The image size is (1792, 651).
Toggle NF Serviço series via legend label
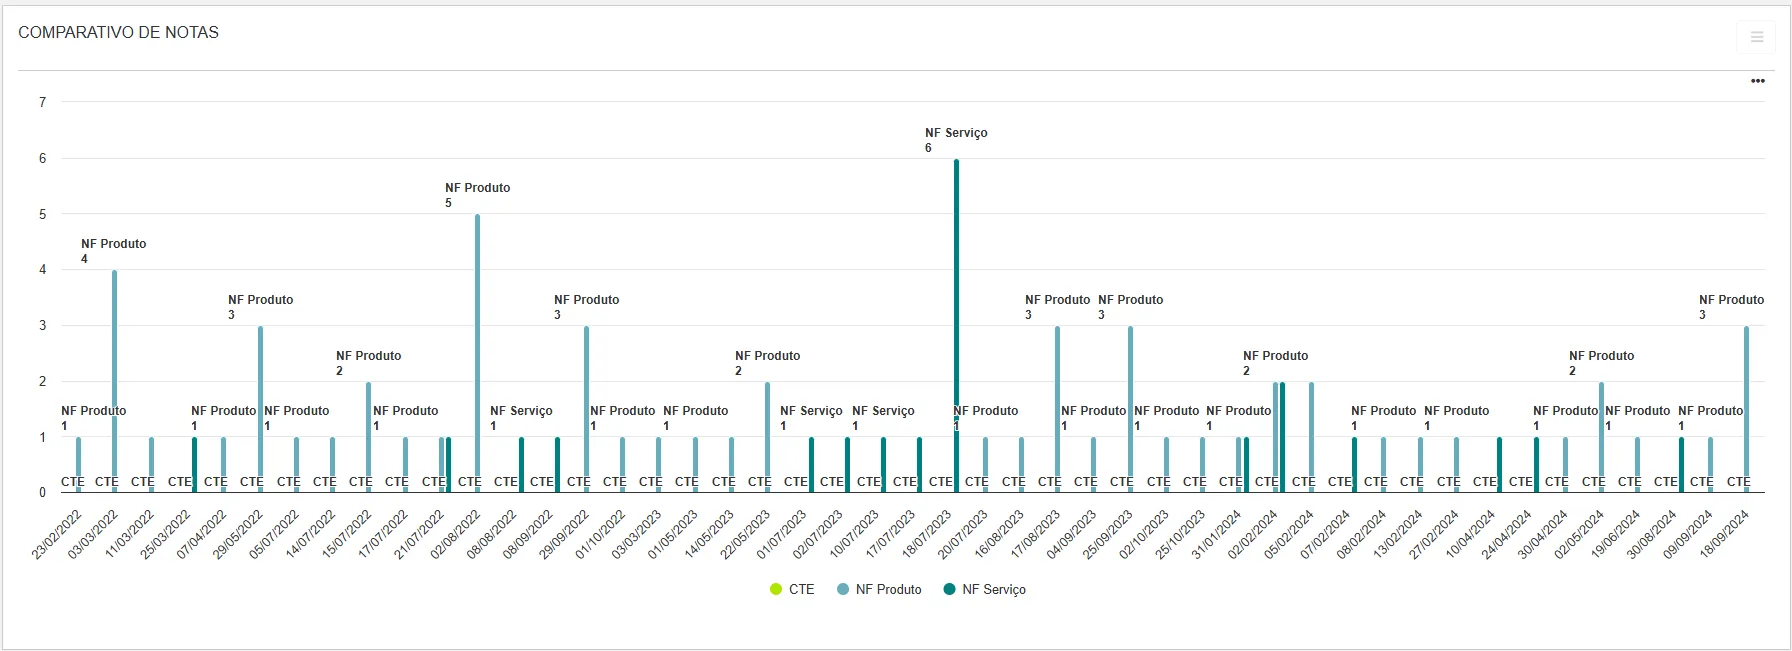[x=993, y=589]
